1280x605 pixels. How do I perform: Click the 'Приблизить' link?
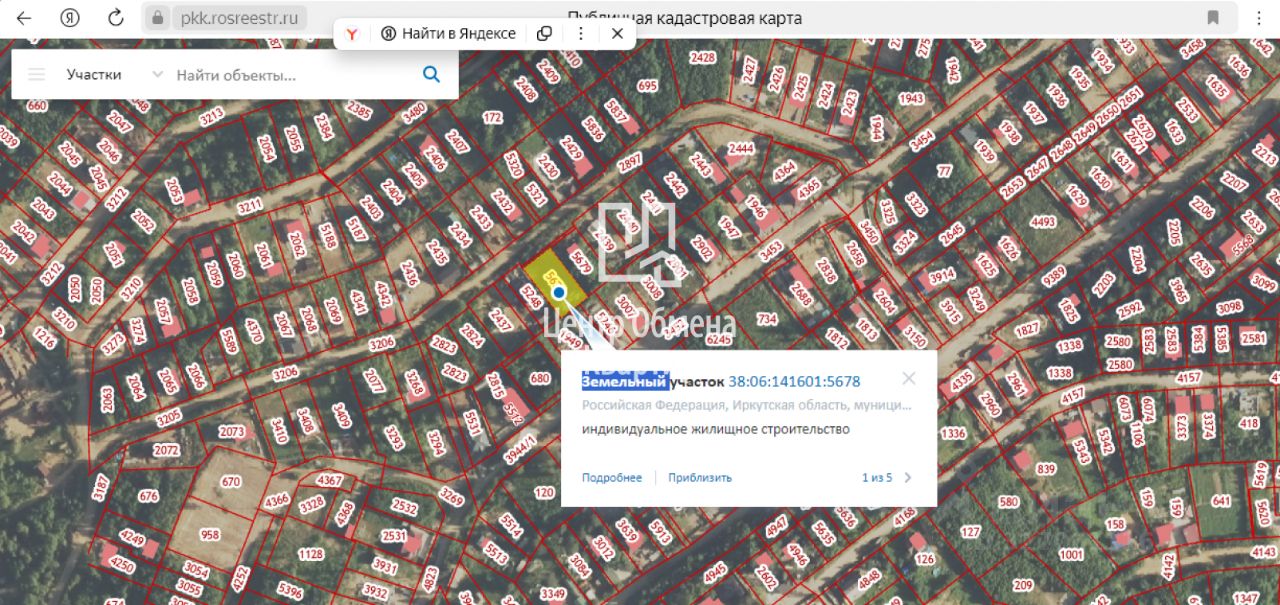700,477
